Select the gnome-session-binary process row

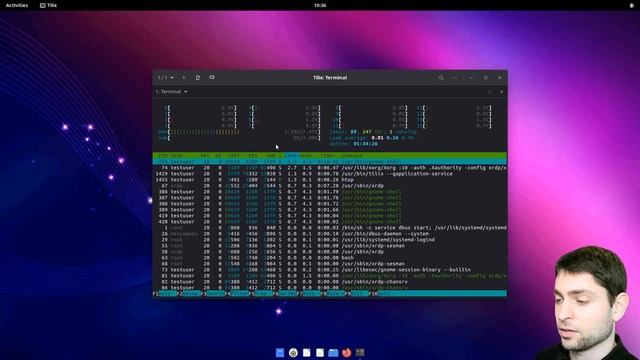tap(330, 270)
